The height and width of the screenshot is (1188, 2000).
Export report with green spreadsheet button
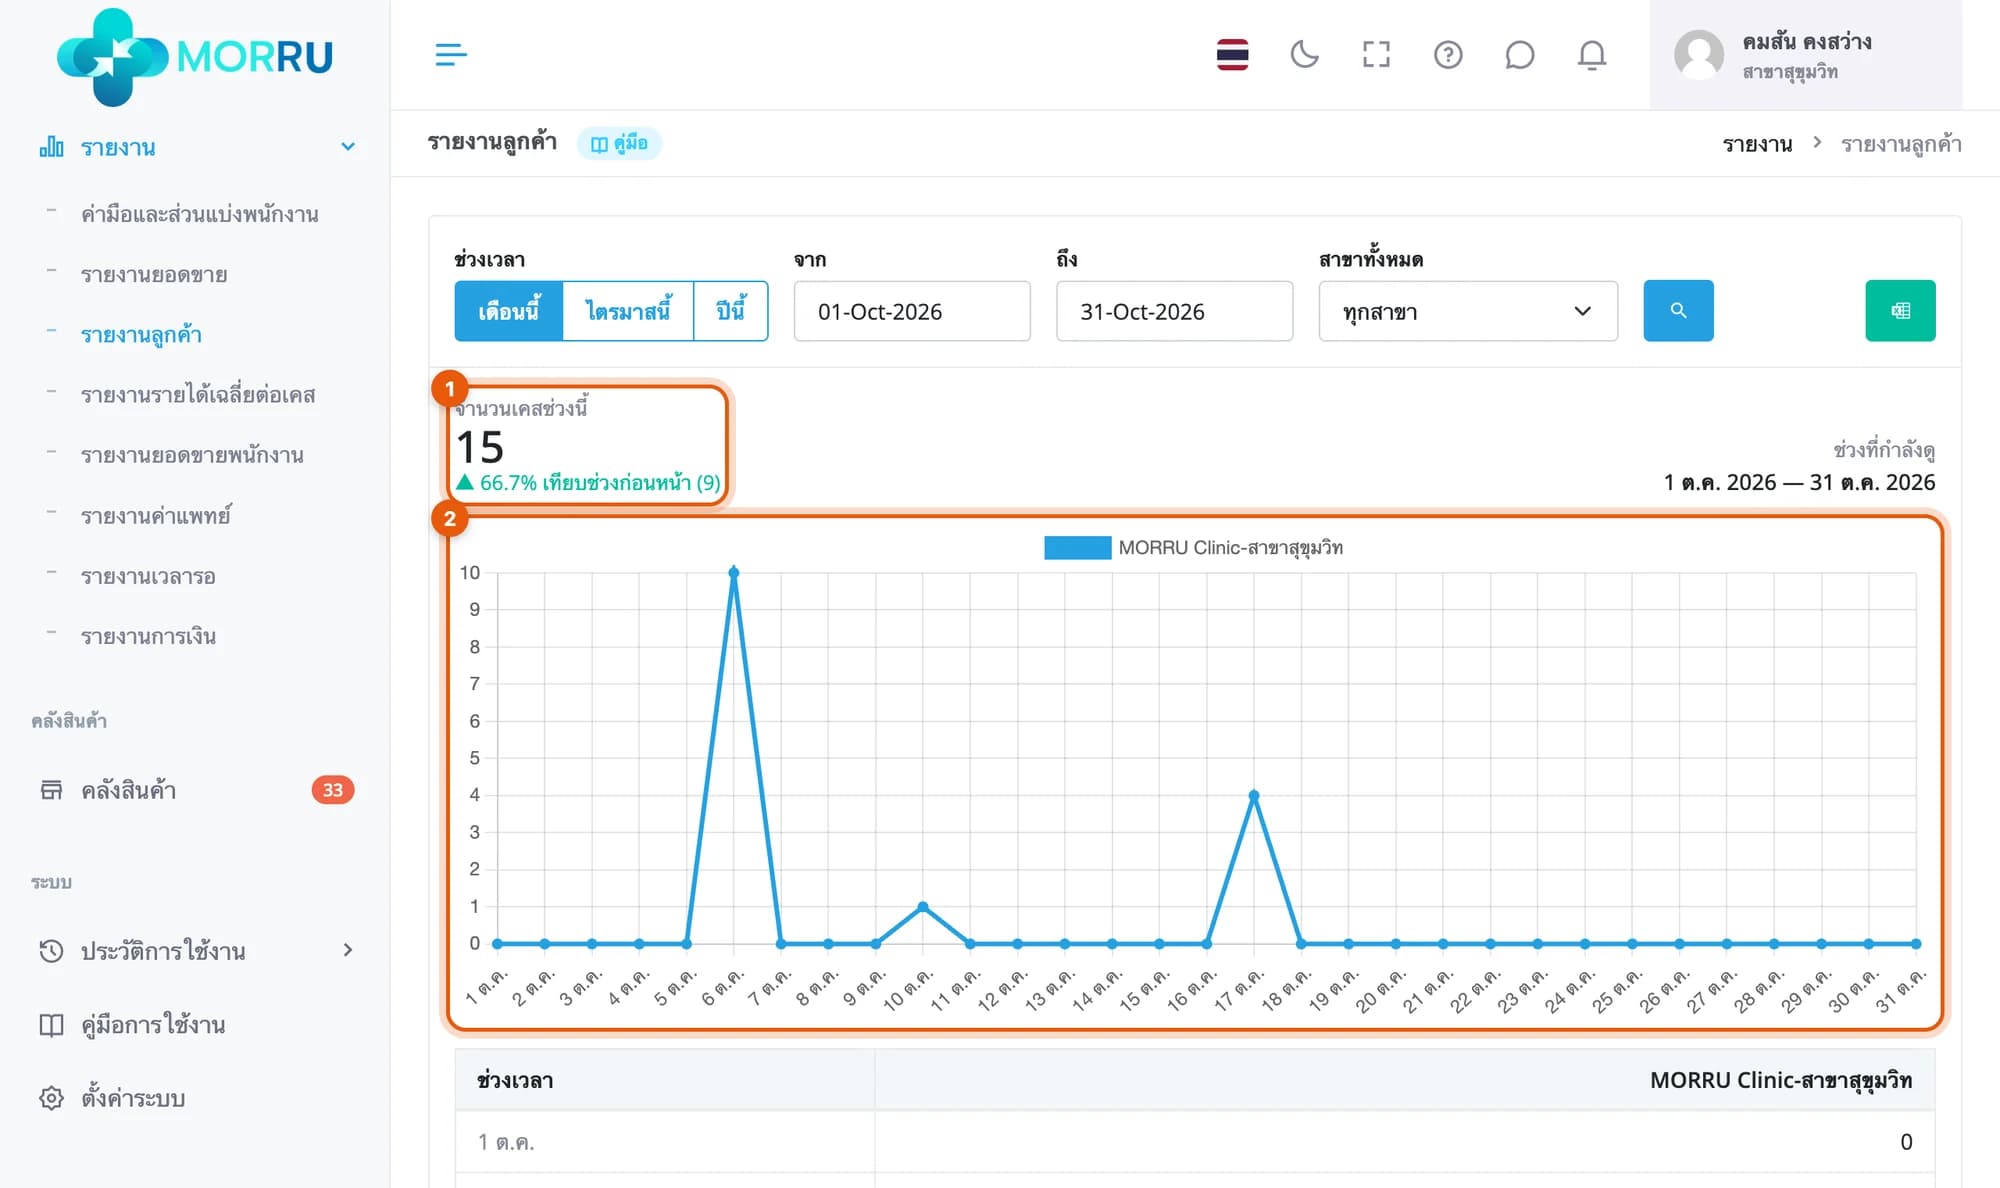[1900, 311]
